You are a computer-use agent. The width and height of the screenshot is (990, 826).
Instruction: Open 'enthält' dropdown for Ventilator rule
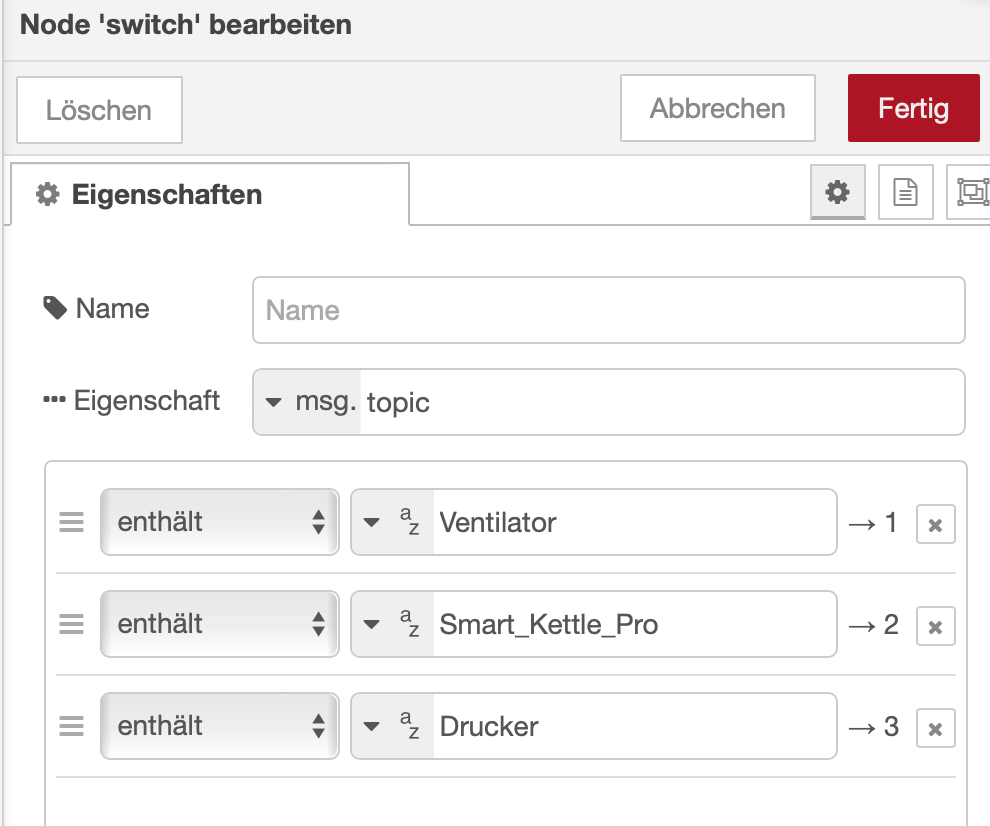[x=220, y=522]
